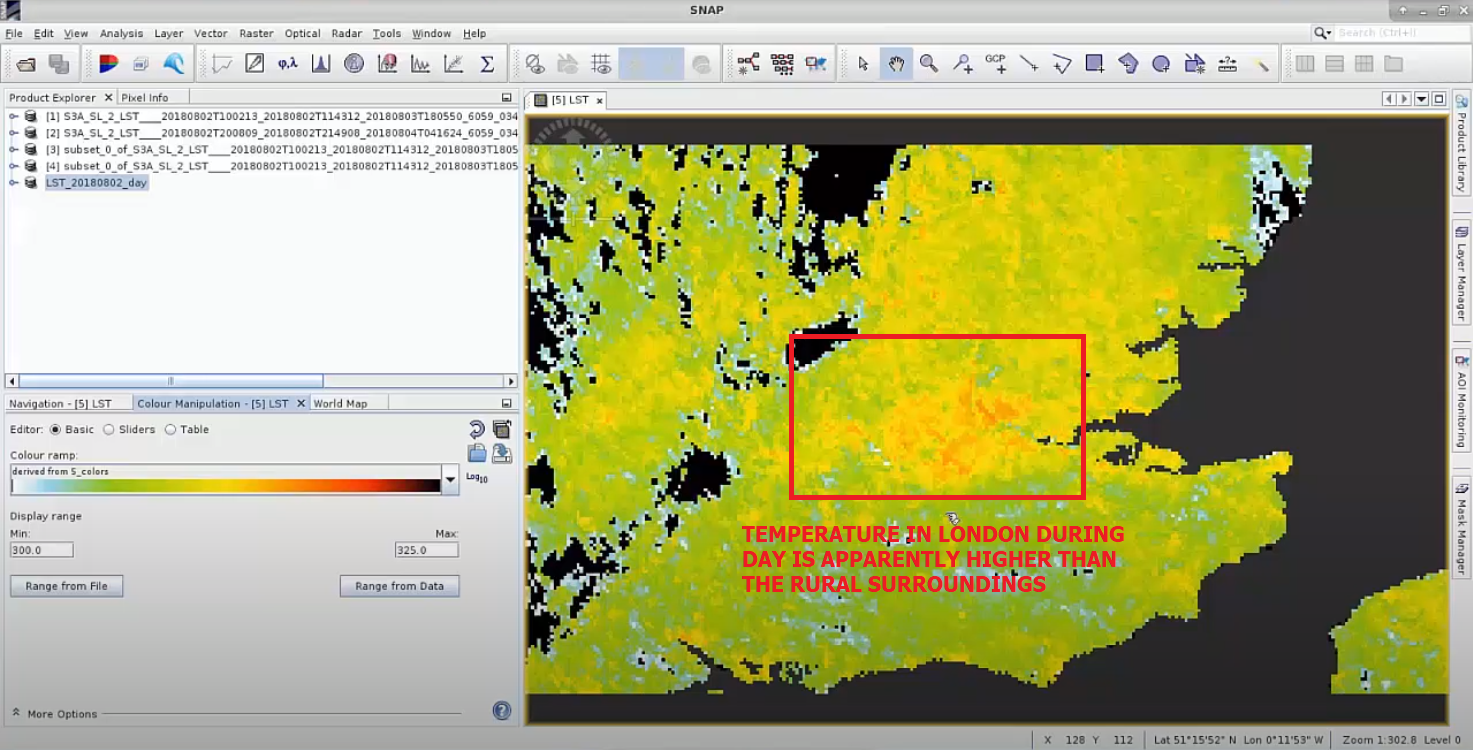Open the geo-coding φ,λ information tool

point(288,64)
